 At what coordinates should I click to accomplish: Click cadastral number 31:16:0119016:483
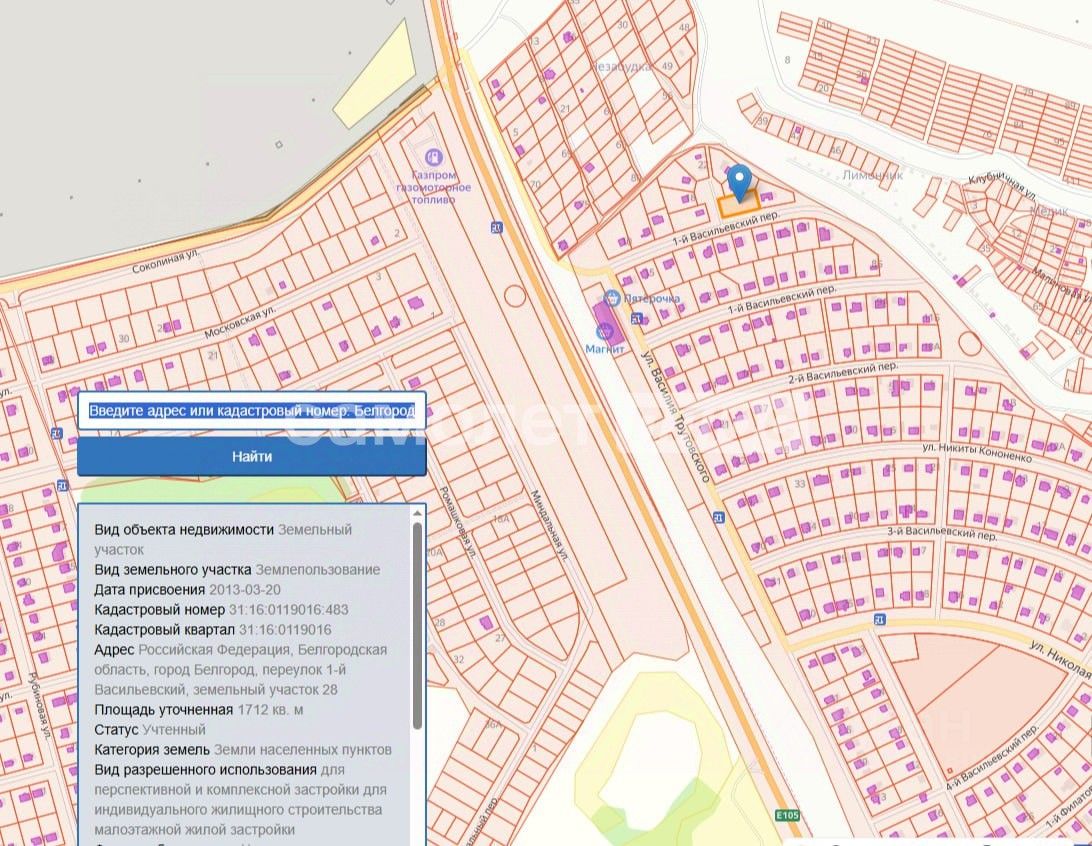click(288, 609)
